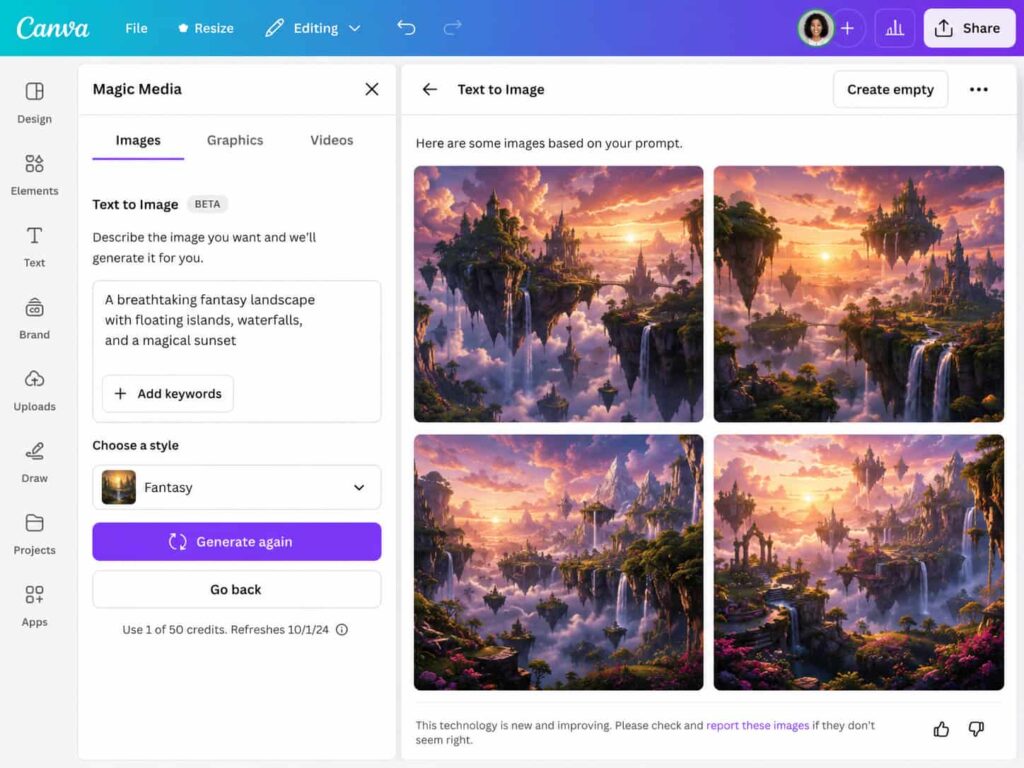The height and width of the screenshot is (768, 1024).
Task: Open the report these images link
Action: point(758,725)
